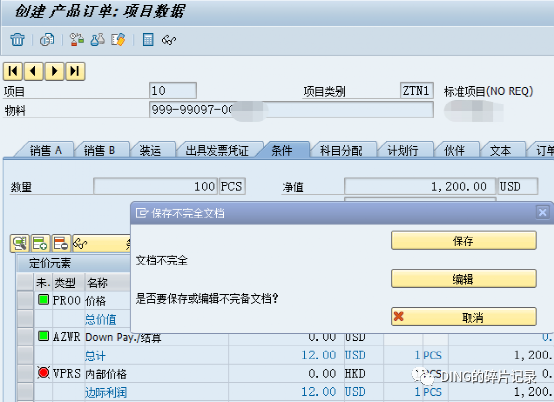
Task: Click the pencil edit note toolbar icon
Action: pyautogui.click(x=118, y=40)
